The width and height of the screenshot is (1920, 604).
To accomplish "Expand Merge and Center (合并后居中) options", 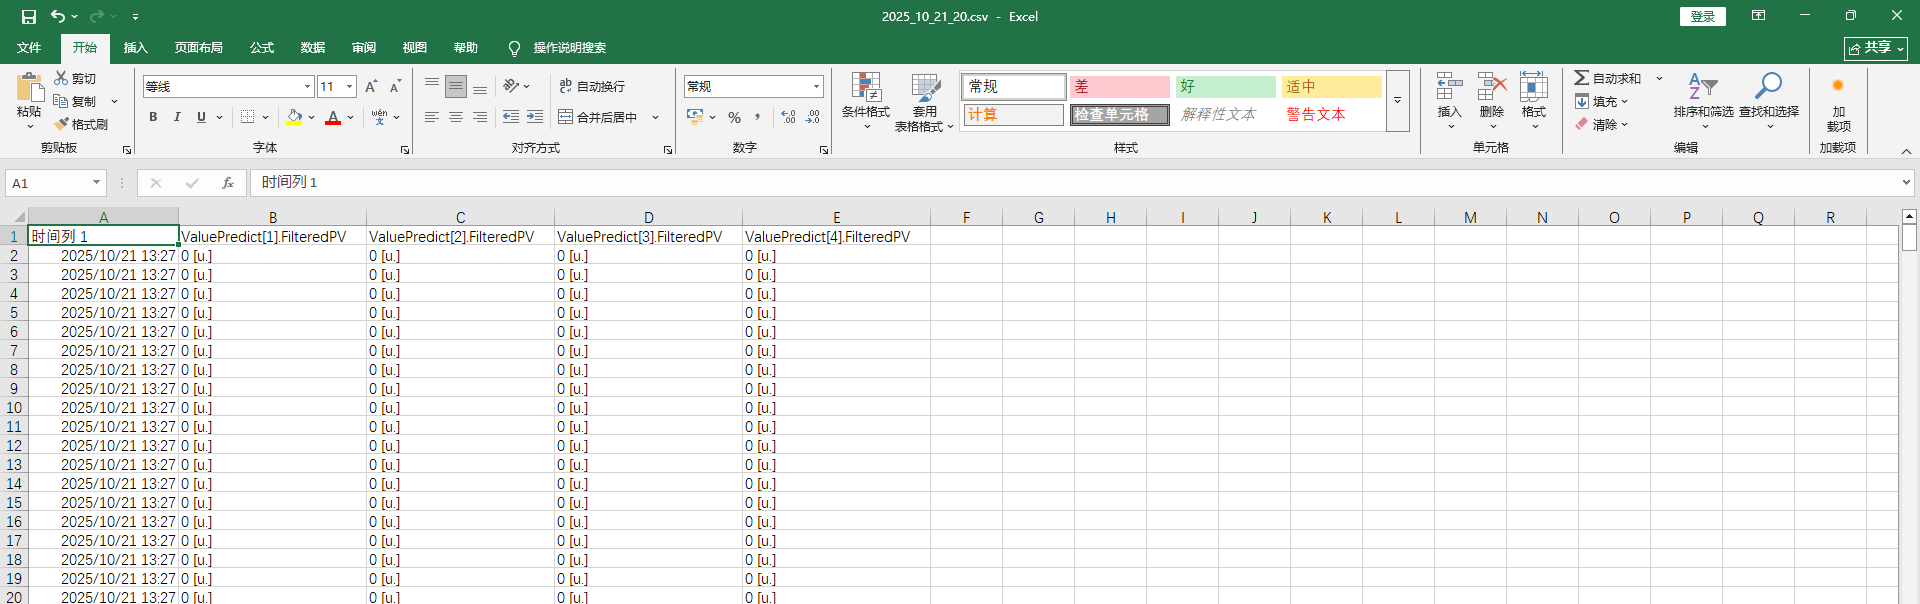I will [x=656, y=117].
